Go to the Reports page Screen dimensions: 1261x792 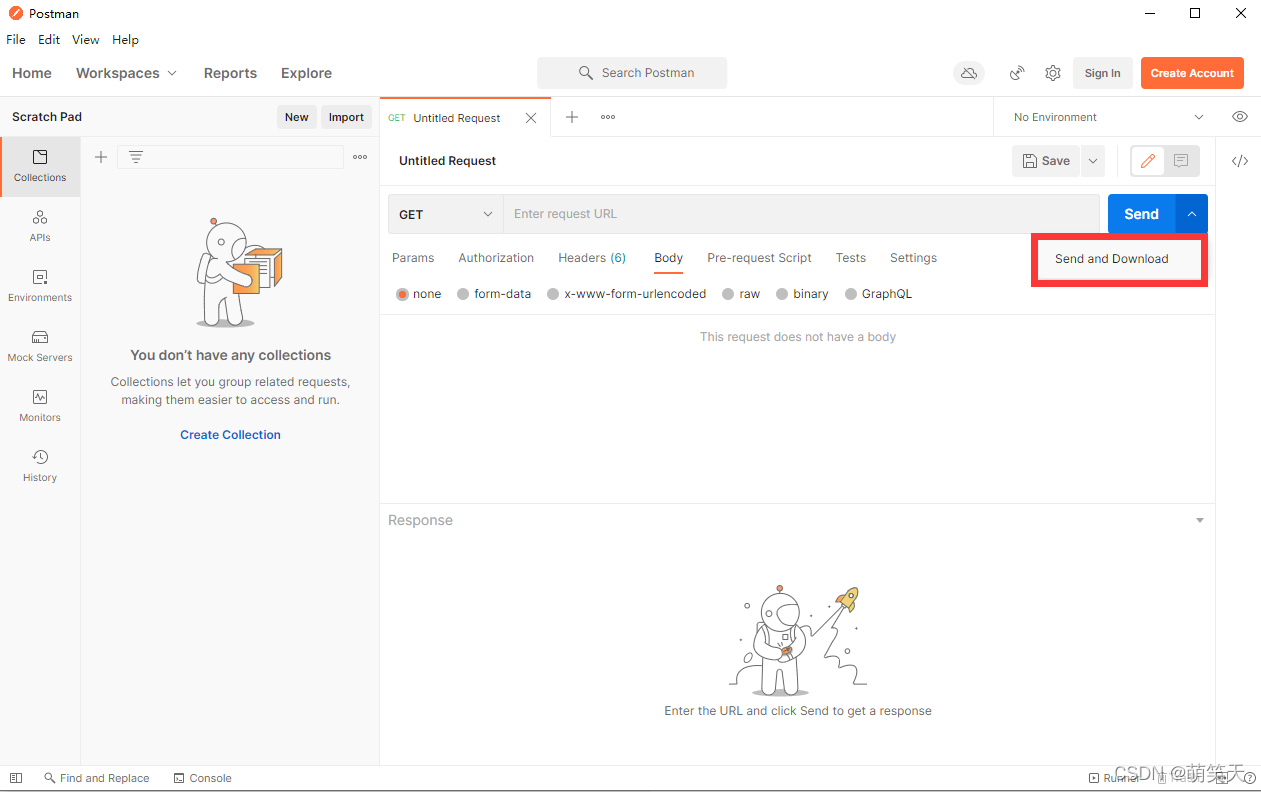[230, 73]
